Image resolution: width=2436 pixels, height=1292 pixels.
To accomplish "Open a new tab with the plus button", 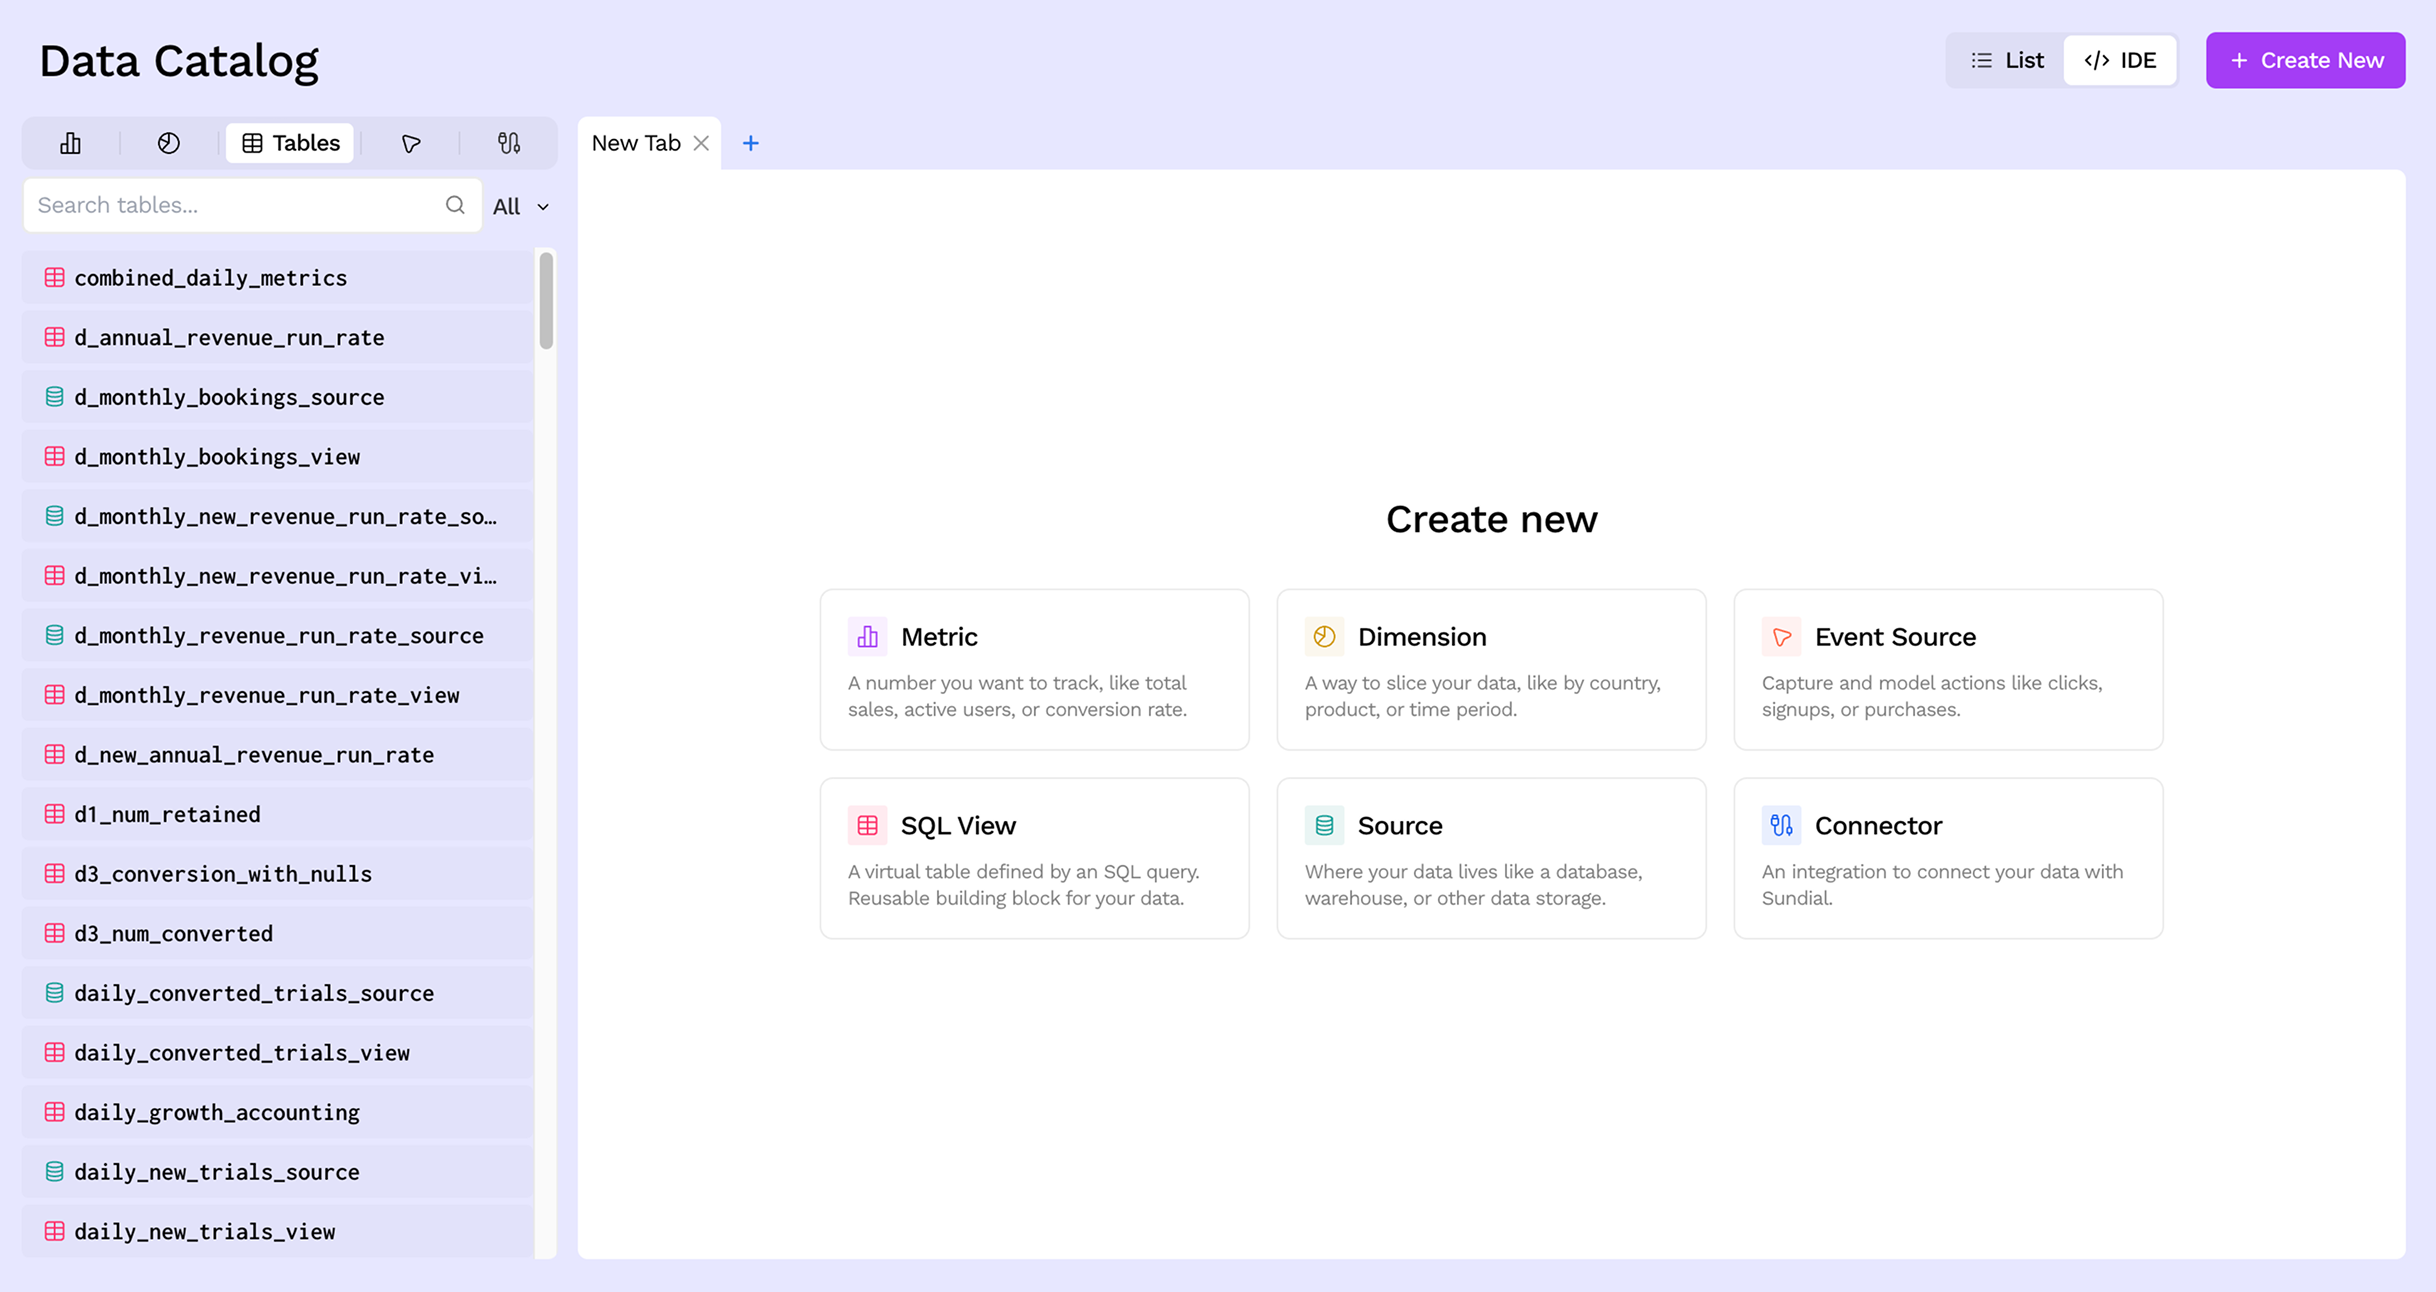I will tap(751, 143).
